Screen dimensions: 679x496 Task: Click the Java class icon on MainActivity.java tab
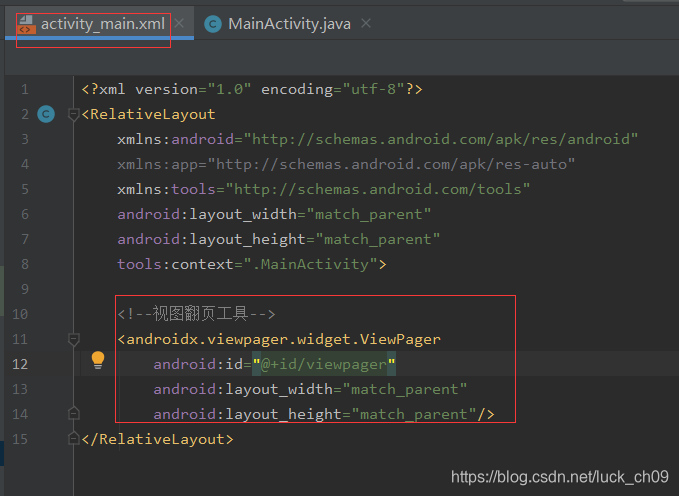(213, 24)
